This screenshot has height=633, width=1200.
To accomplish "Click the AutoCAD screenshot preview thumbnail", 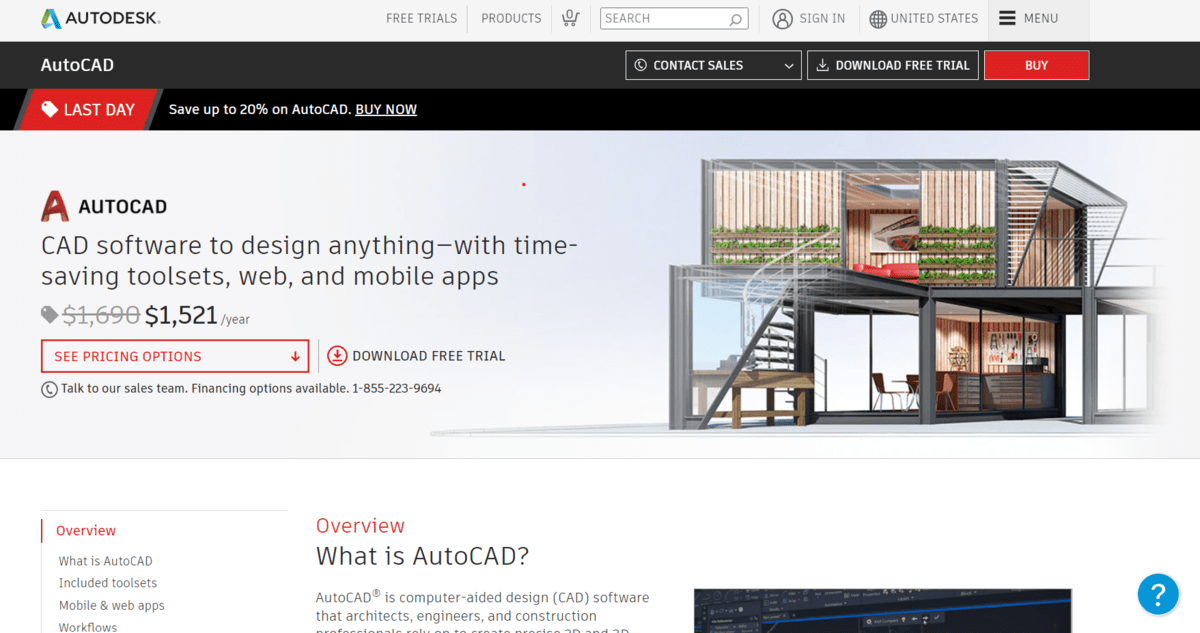I will (x=882, y=610).
